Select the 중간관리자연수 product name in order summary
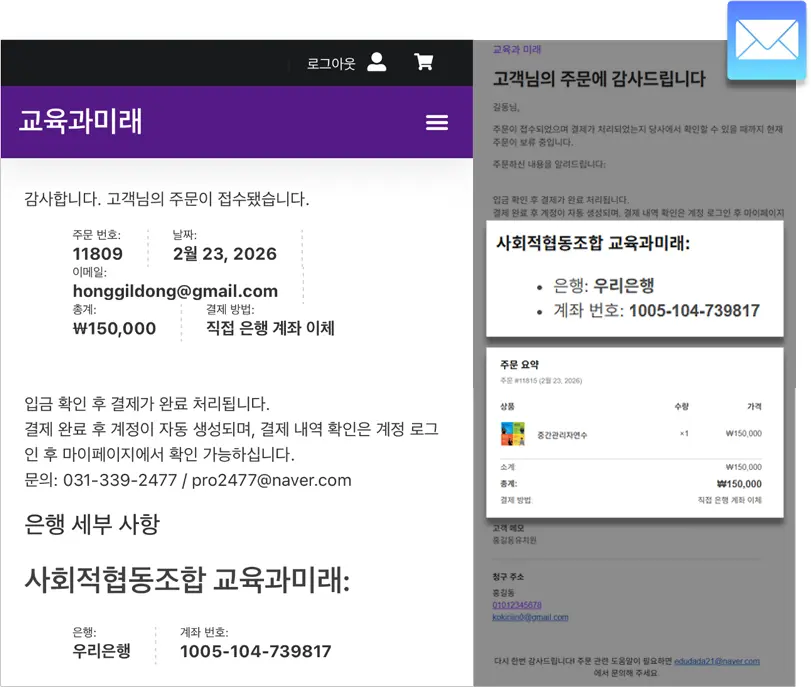The image size is (811, 687). pos(565,434)
